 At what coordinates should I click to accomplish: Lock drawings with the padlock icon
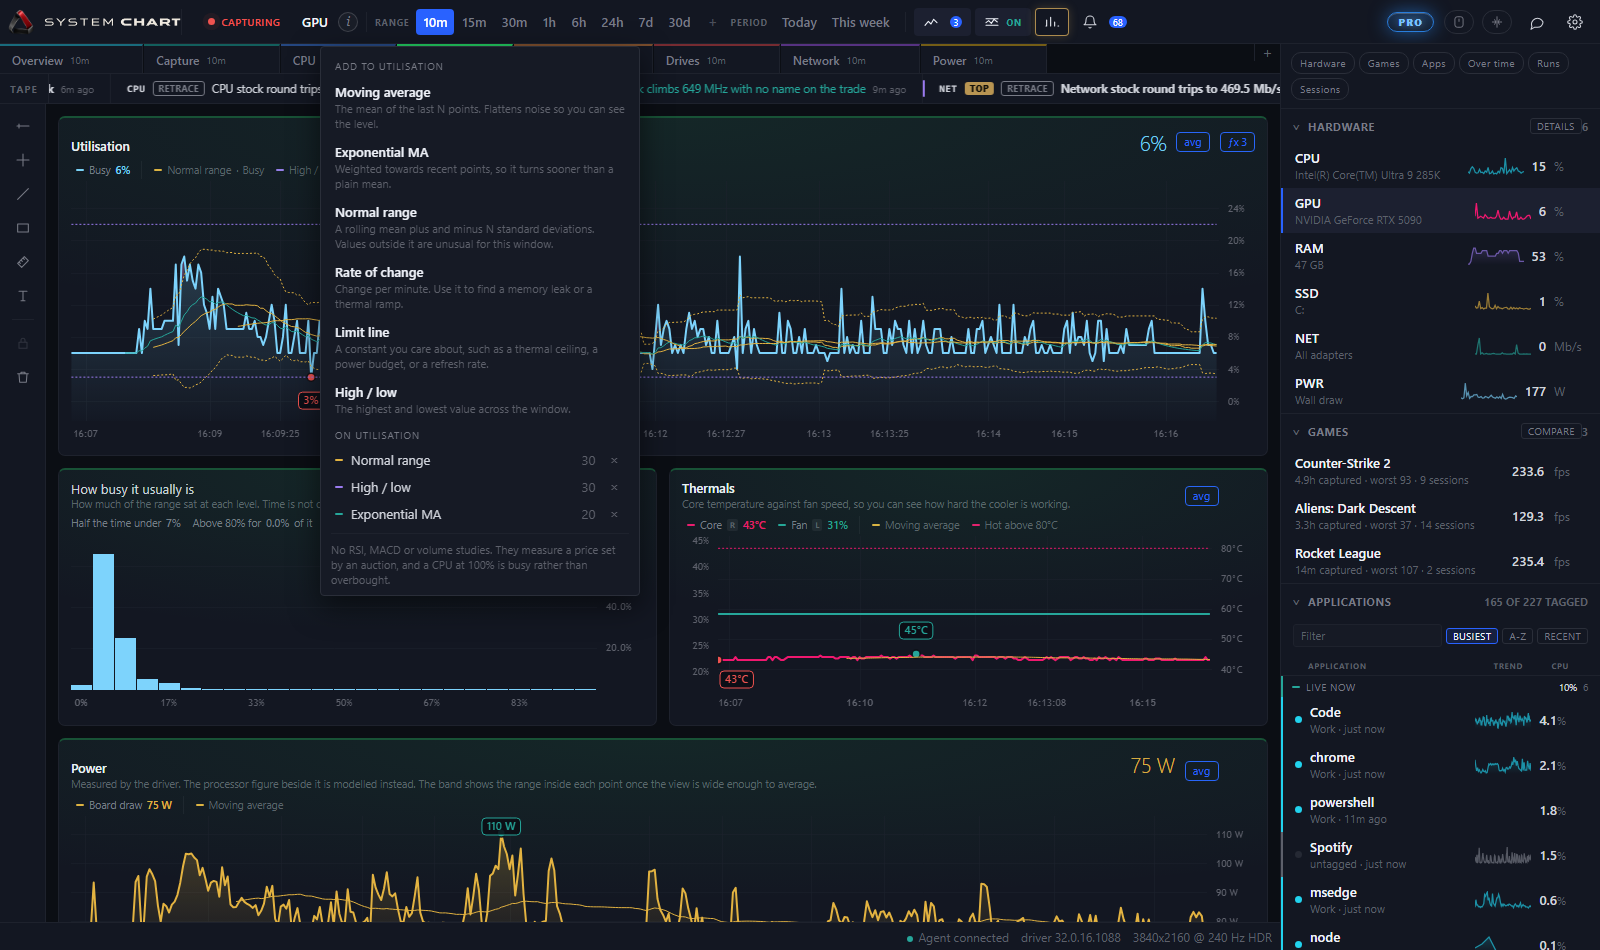click(23, 343)
